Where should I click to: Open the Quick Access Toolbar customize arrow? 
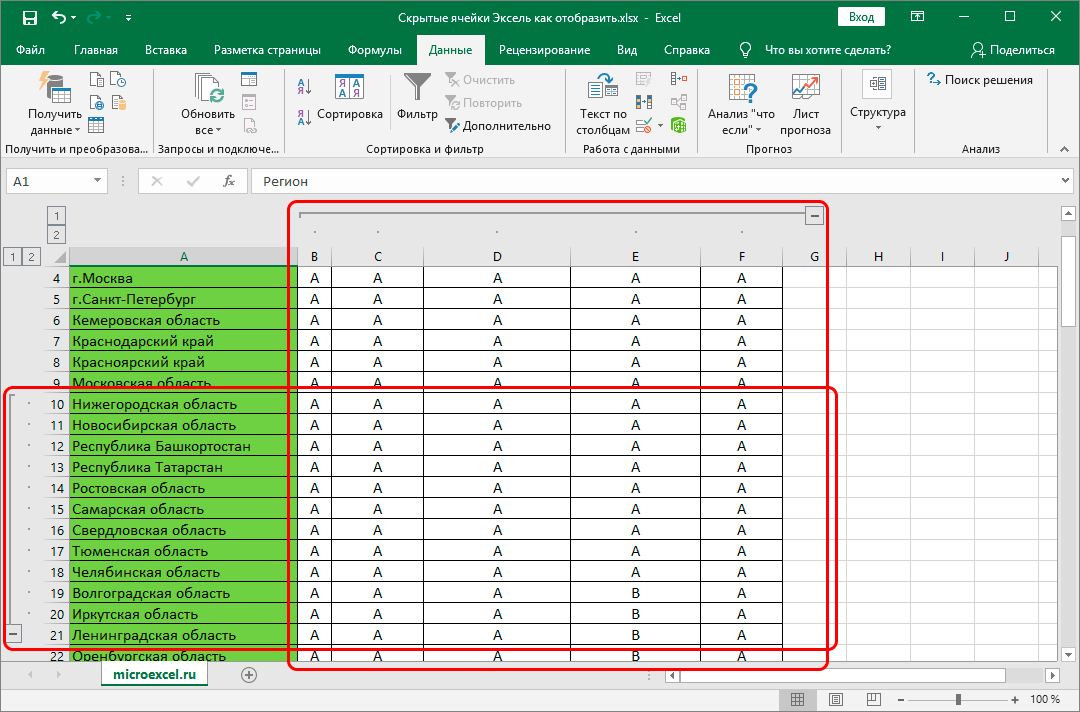click(x=128, y=18)
